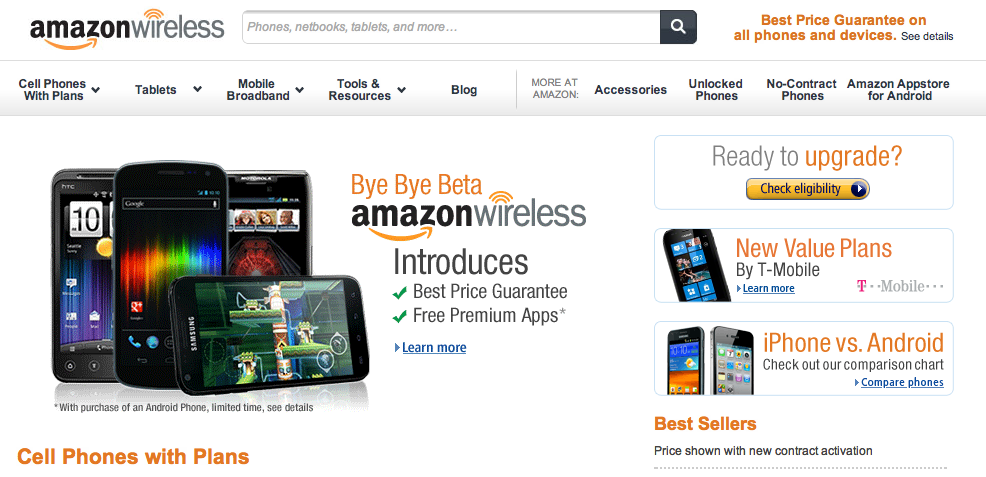
Task: Follow the Compare phones link
Action: [902, 382]
